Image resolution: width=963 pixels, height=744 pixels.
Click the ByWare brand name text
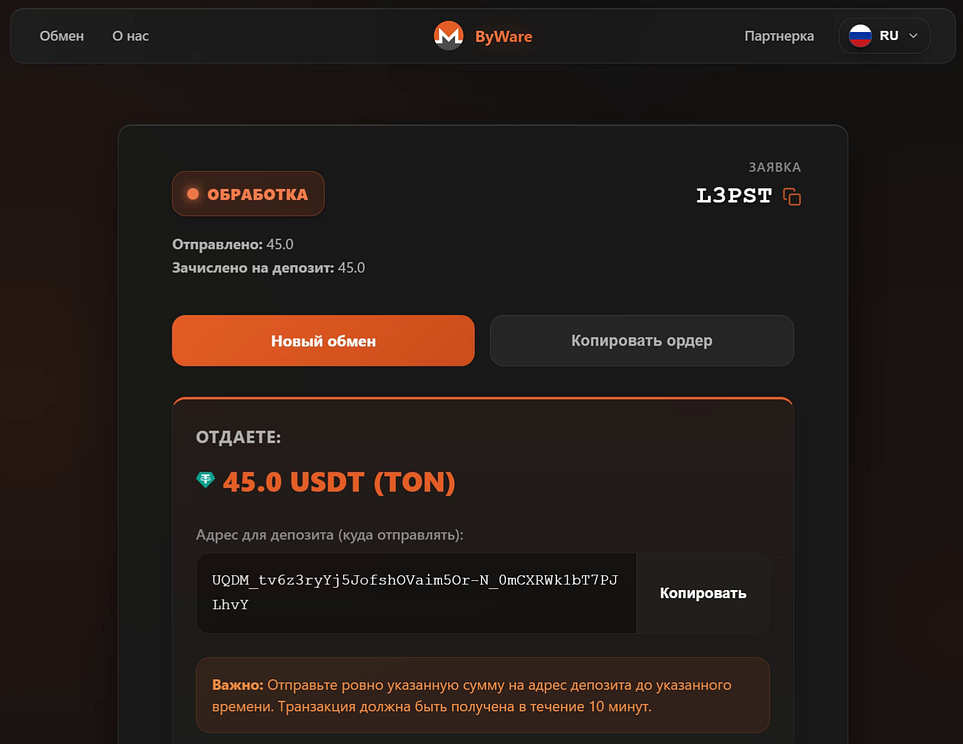point(503,37)
